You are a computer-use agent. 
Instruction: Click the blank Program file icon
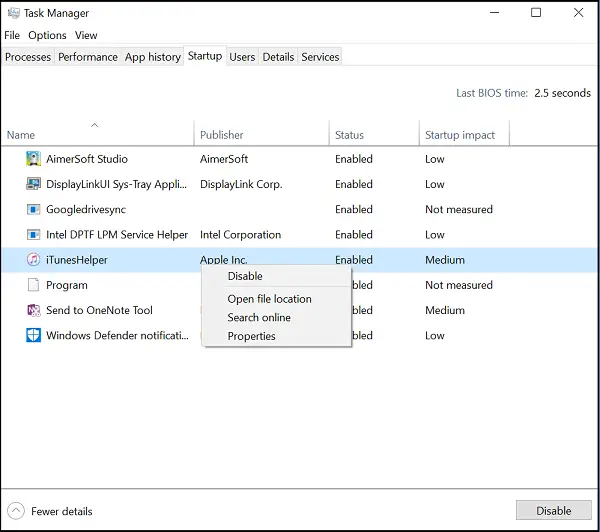(33, 285)
